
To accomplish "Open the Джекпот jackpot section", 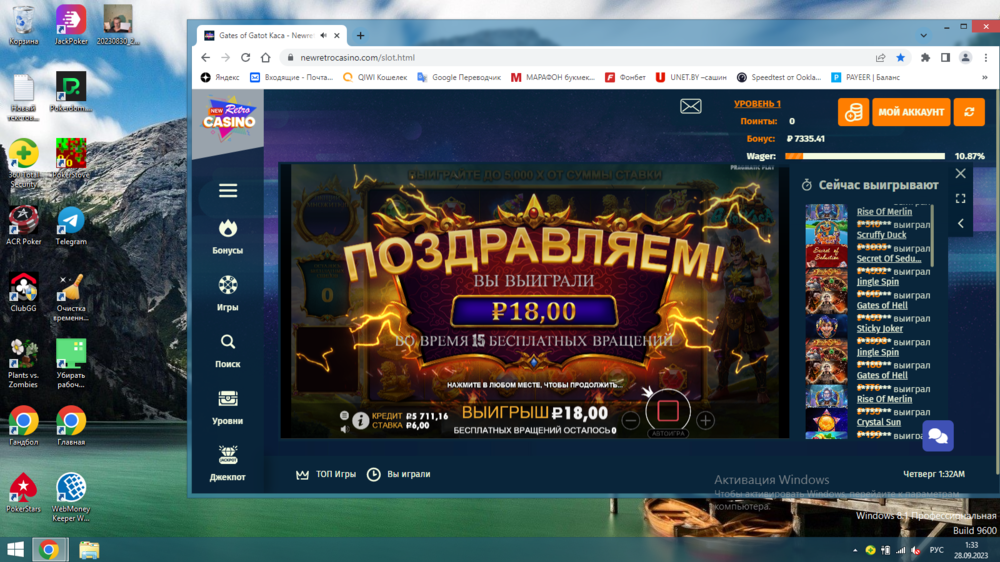I will pos(228,463).
